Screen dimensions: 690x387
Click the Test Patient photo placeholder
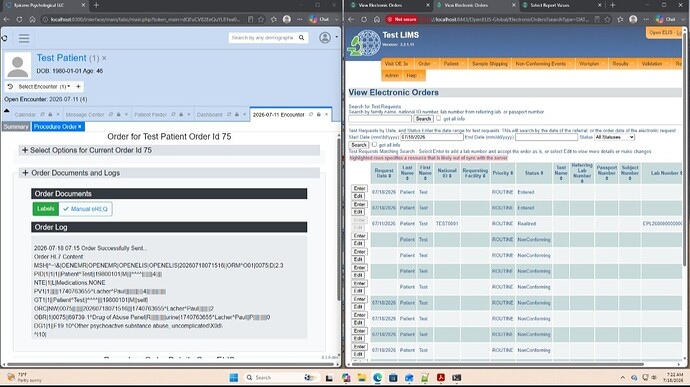coord(18,66)
